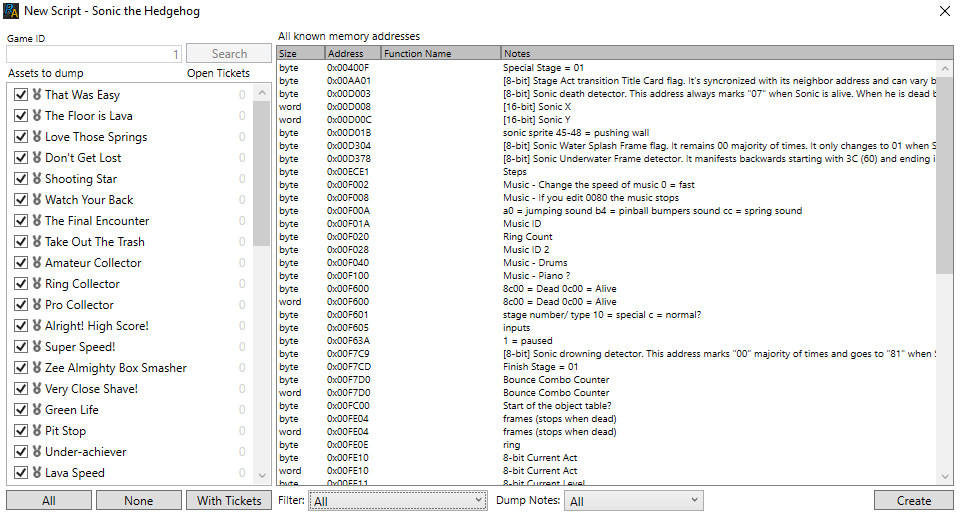Screen dimensions: 960x516
Task: Click the achievement icon beside Amateur Collector
Action: (x=37, y=263)
